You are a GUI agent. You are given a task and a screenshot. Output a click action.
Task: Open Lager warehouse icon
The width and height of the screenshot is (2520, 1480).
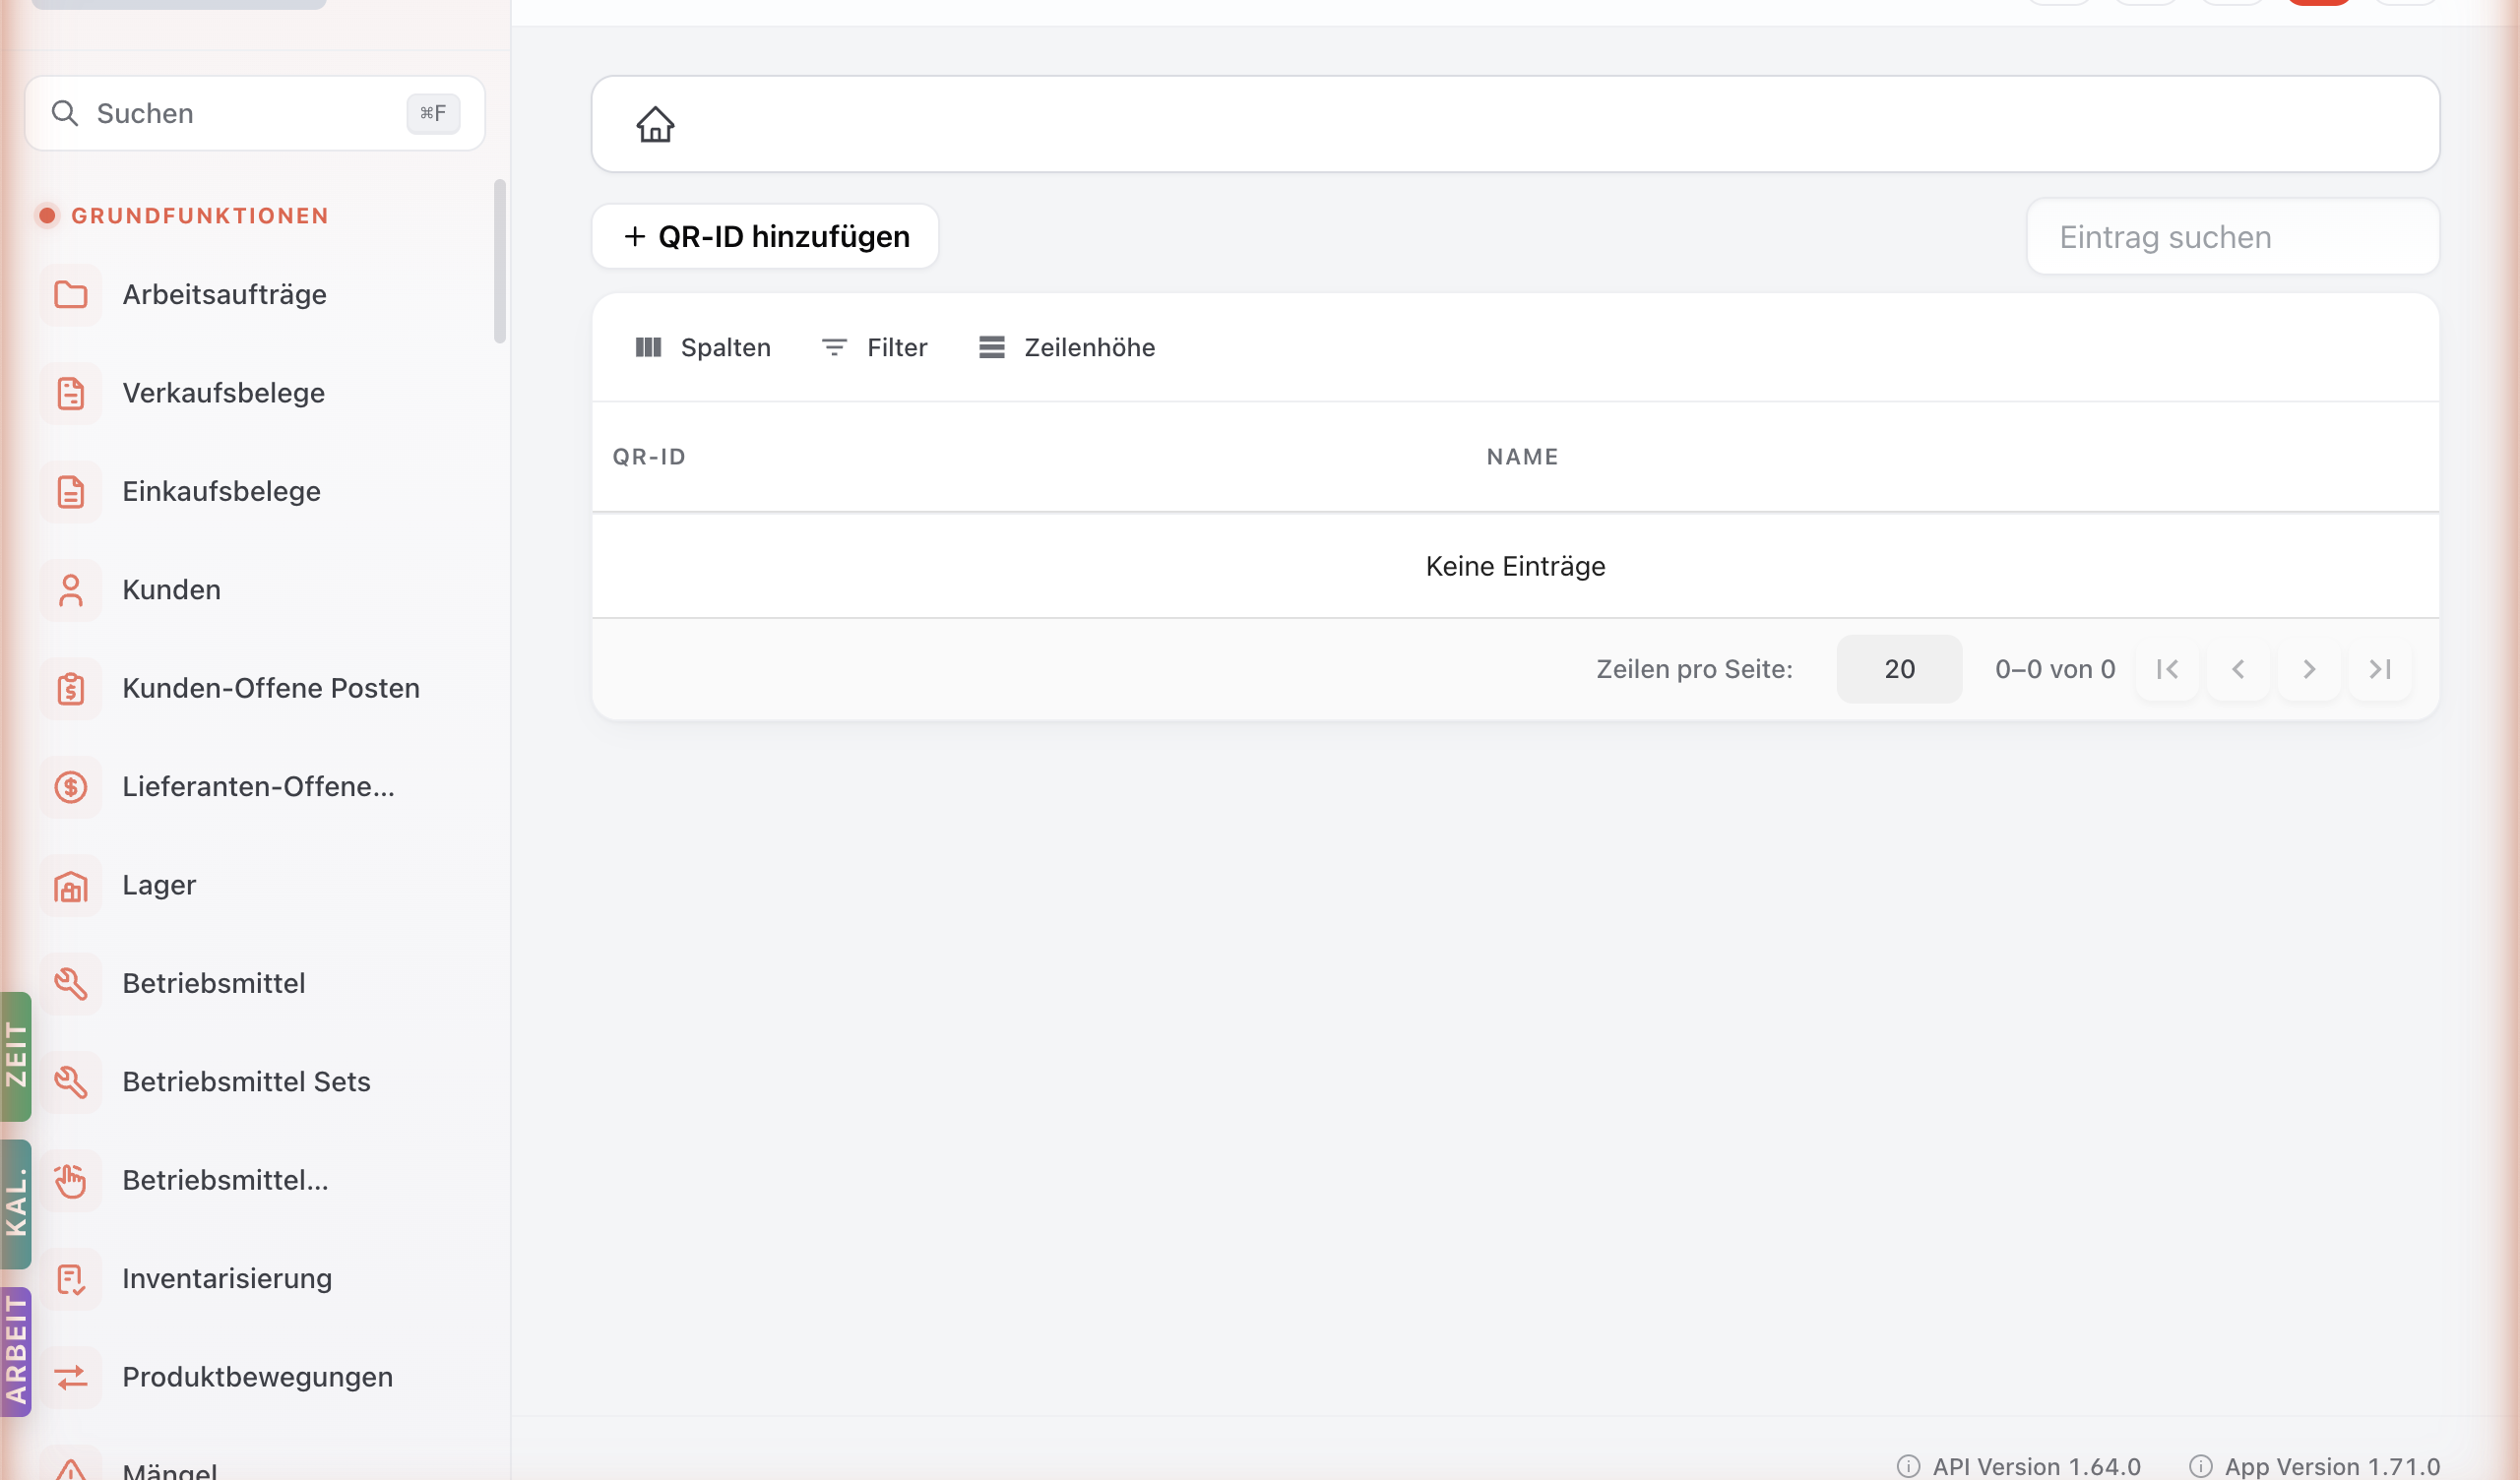[71, 885]
